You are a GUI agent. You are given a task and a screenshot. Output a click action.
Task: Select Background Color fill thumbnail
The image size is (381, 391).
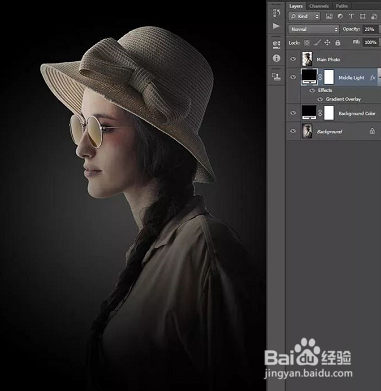click(309, 113)
